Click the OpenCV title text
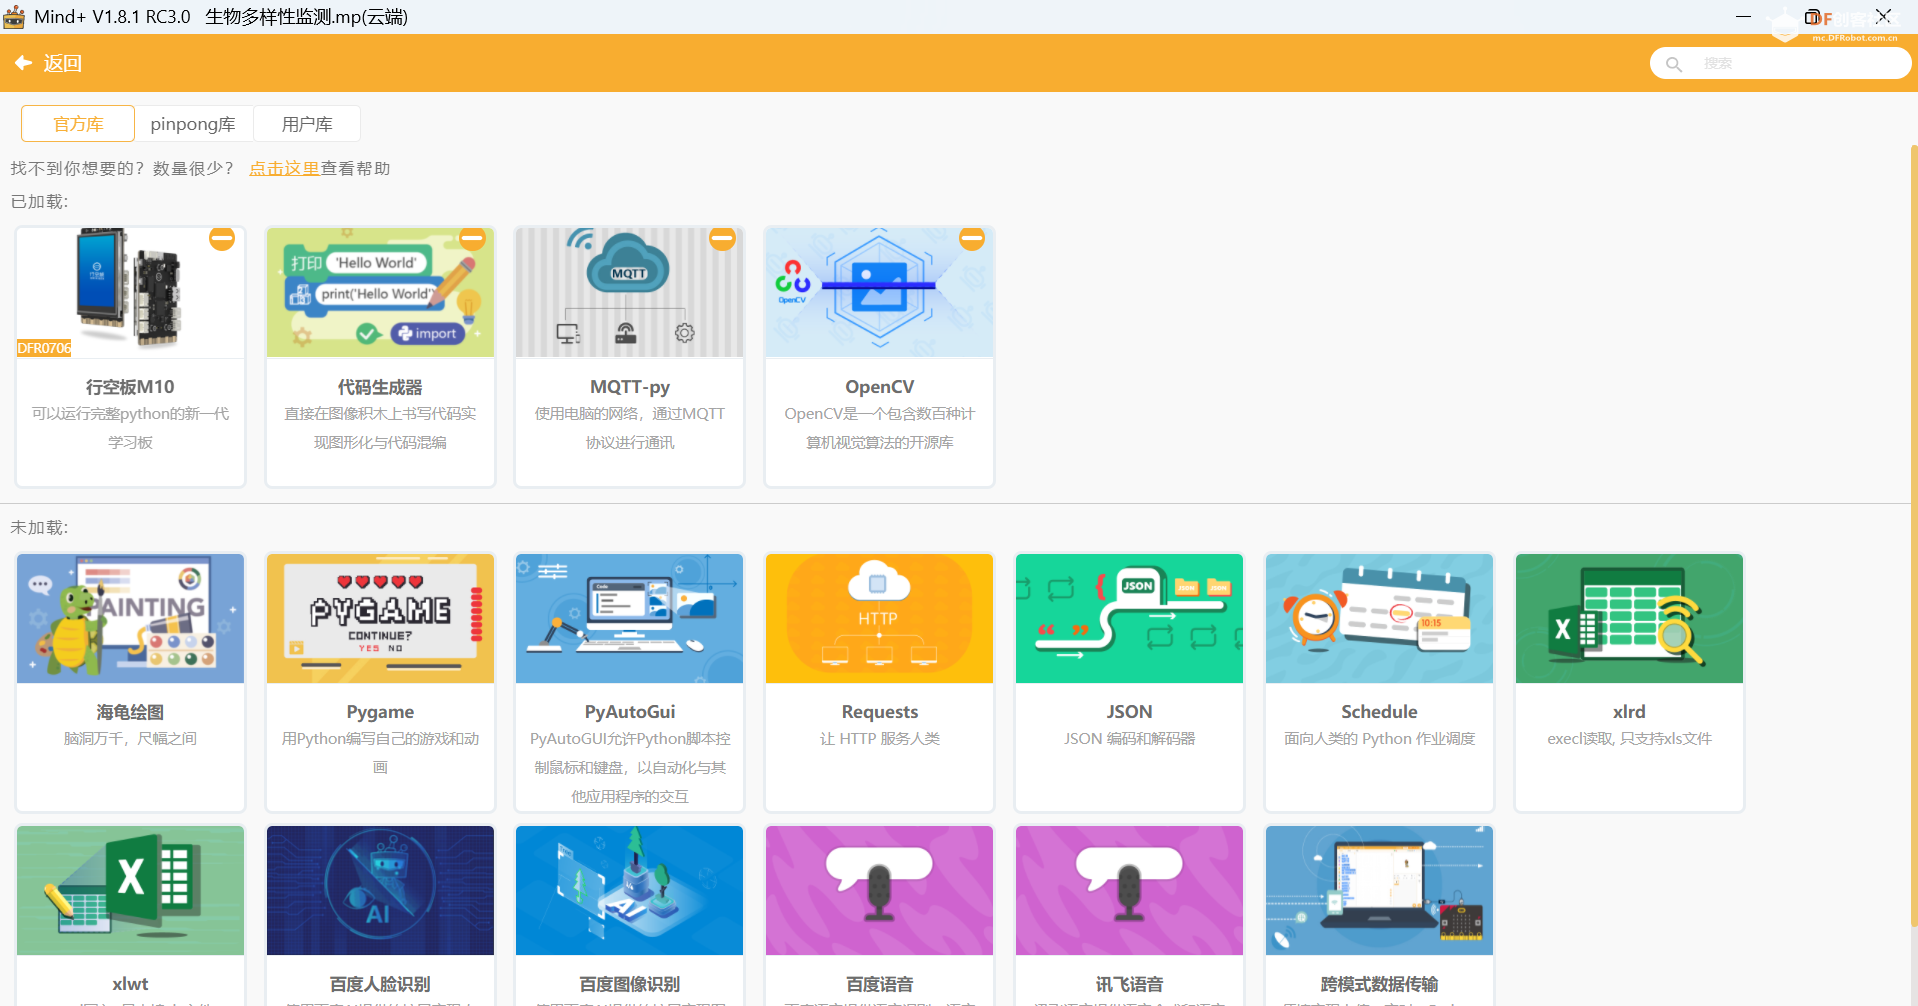The width and height of the screenshot is (1918, 1006). (x=880, y=387)
